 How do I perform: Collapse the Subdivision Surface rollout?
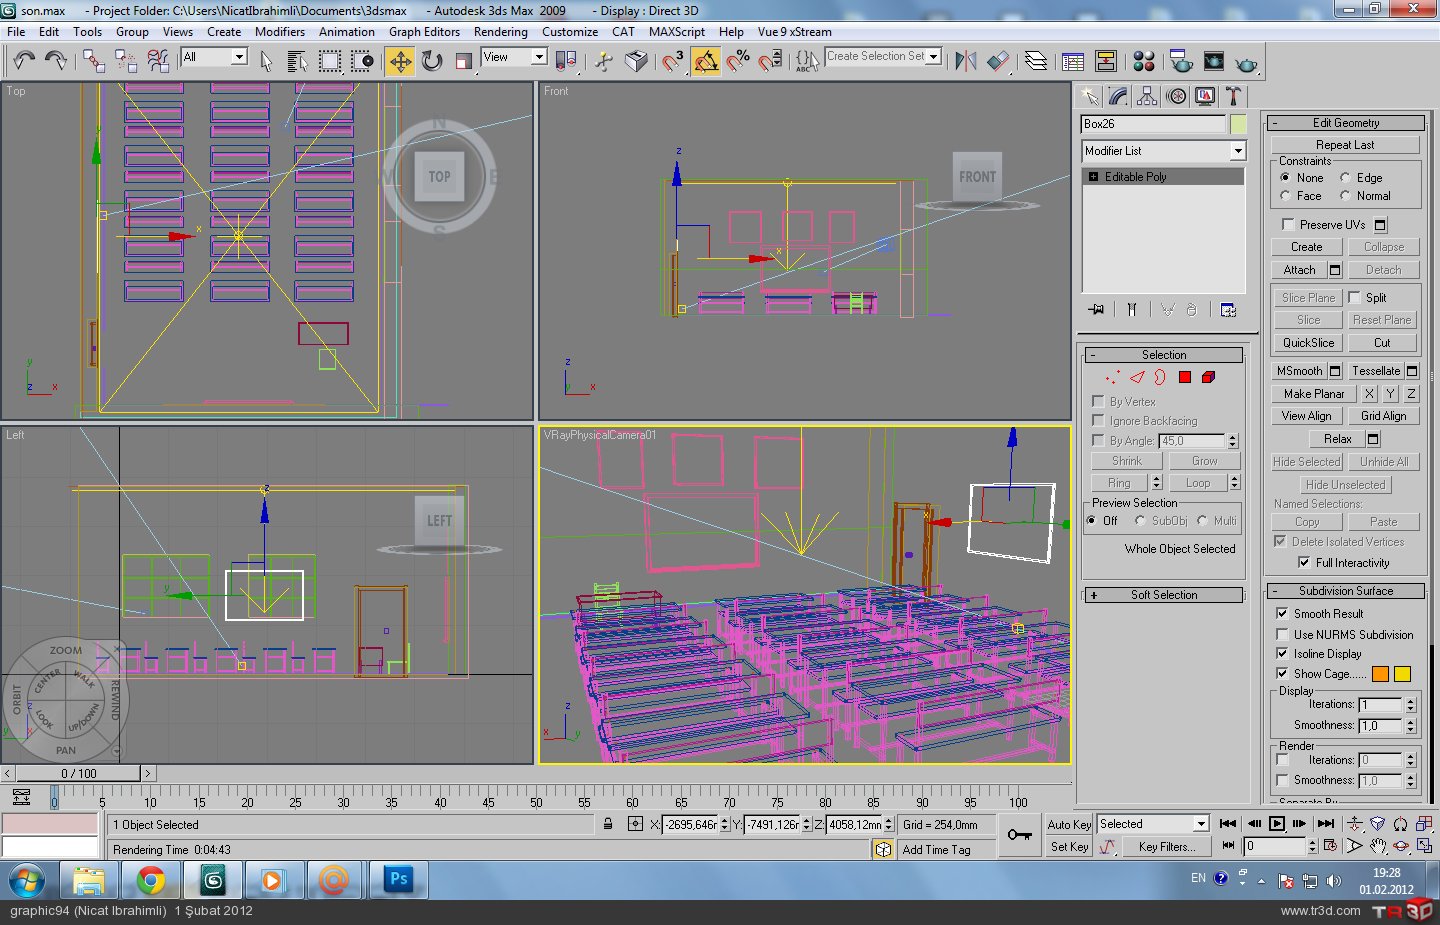1346,591
